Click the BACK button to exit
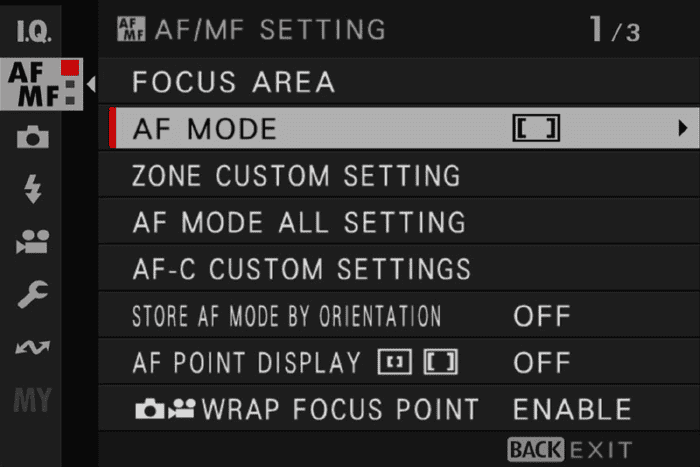 [x=535, y=450]
